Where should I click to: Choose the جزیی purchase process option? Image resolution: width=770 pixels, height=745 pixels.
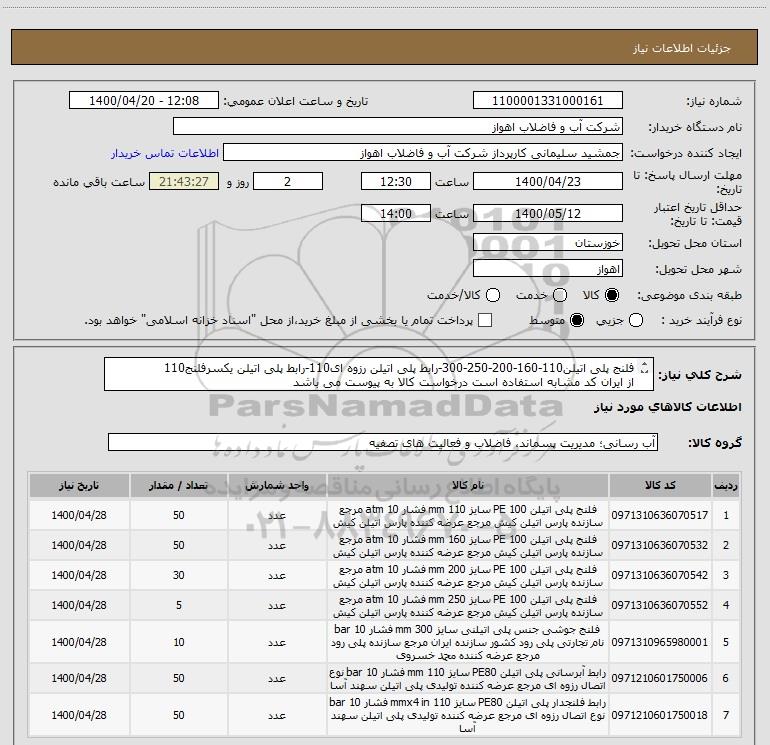636,320
